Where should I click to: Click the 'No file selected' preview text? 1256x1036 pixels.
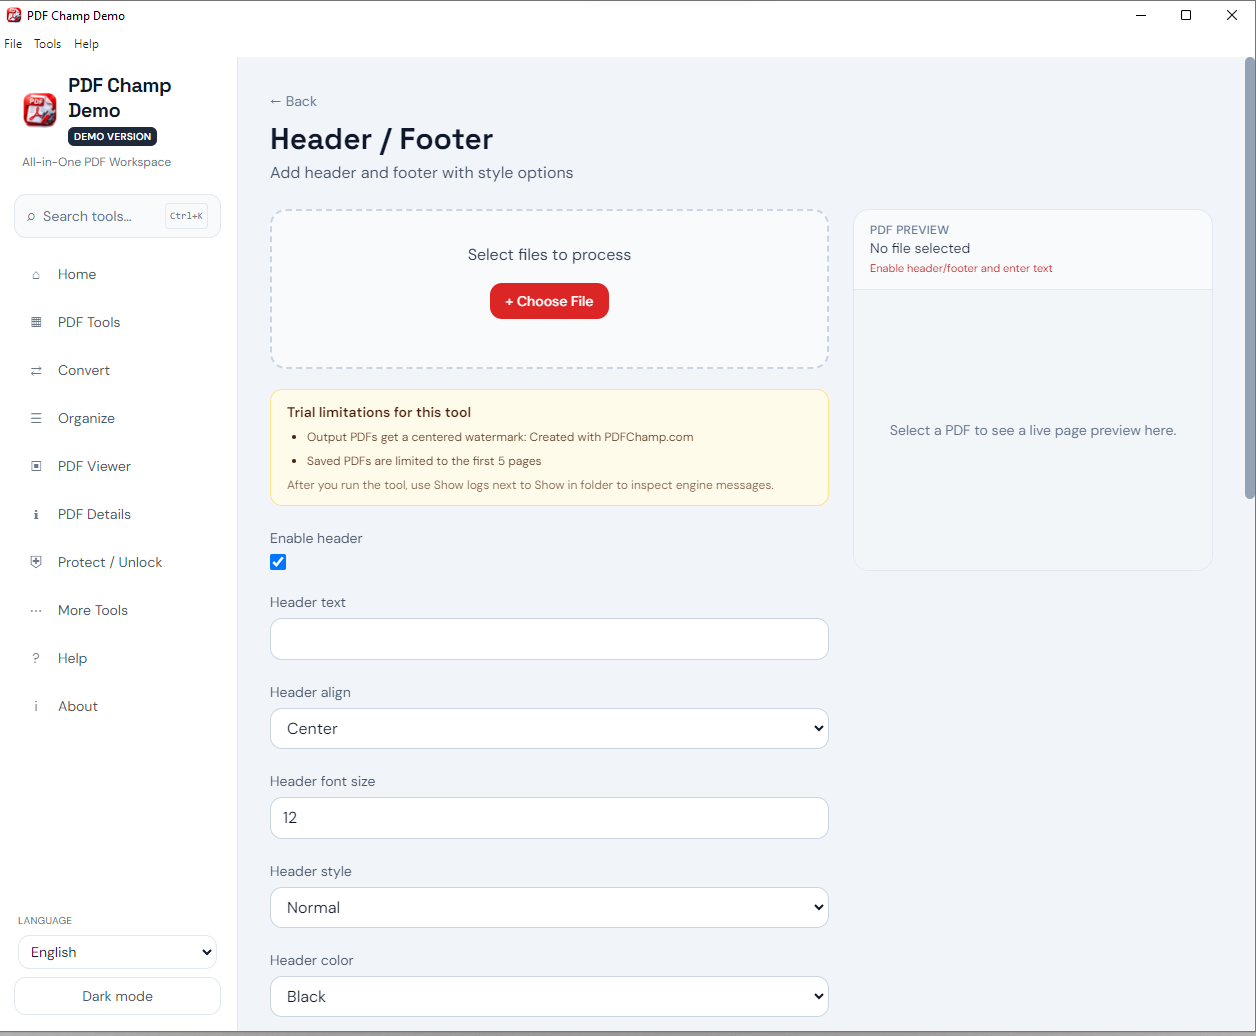click(x=920, y=248)
